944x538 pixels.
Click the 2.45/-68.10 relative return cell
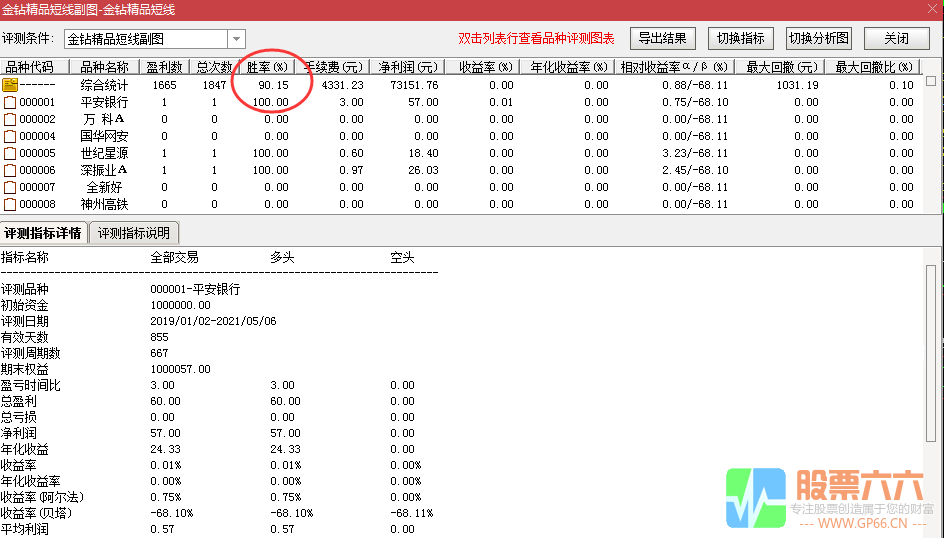(x=695, y=170)
